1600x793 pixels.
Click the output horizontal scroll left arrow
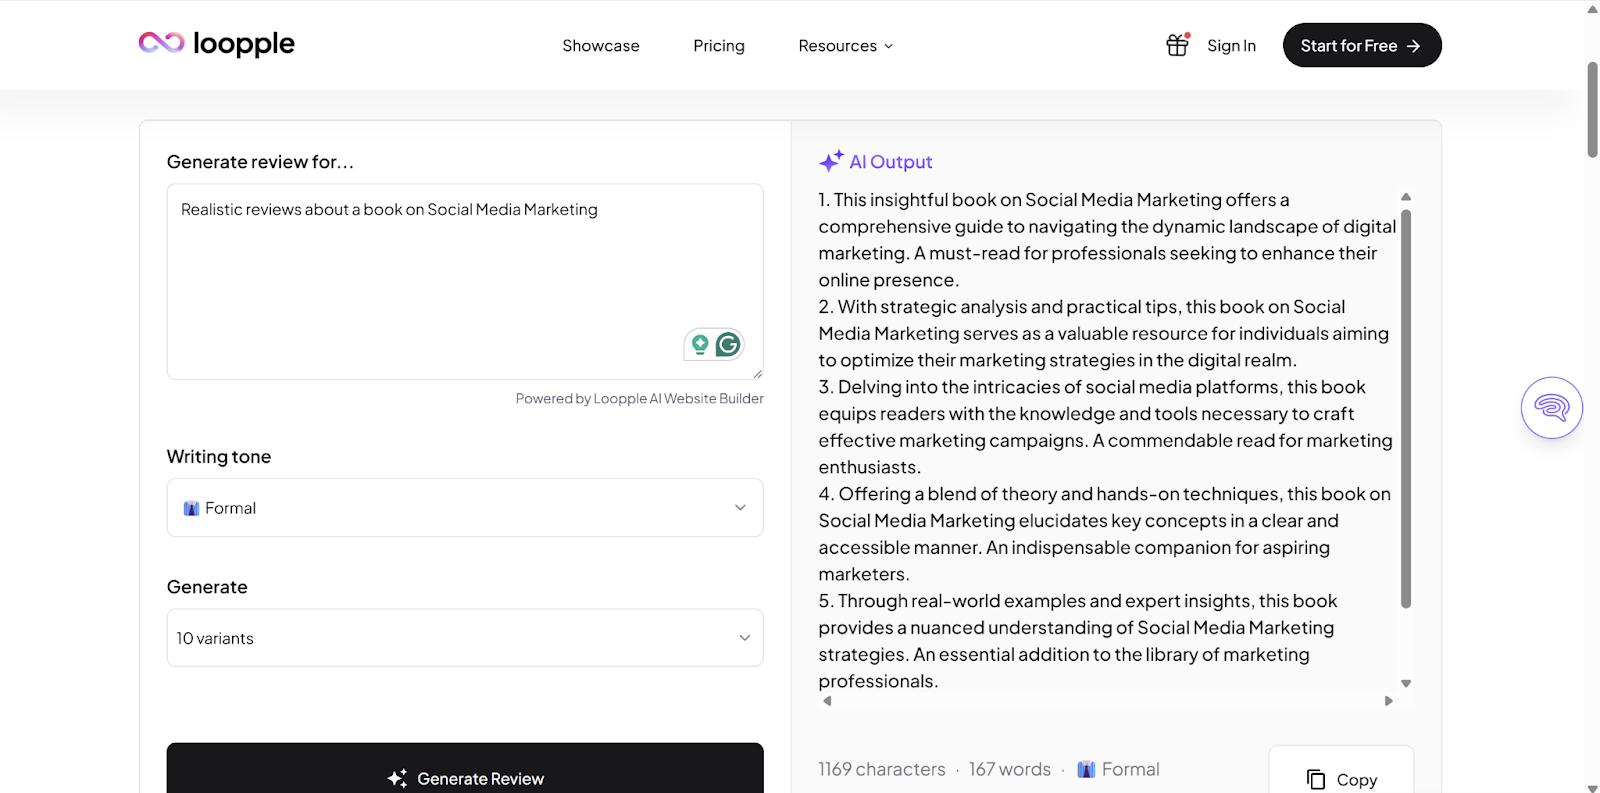tap(827, 701)
